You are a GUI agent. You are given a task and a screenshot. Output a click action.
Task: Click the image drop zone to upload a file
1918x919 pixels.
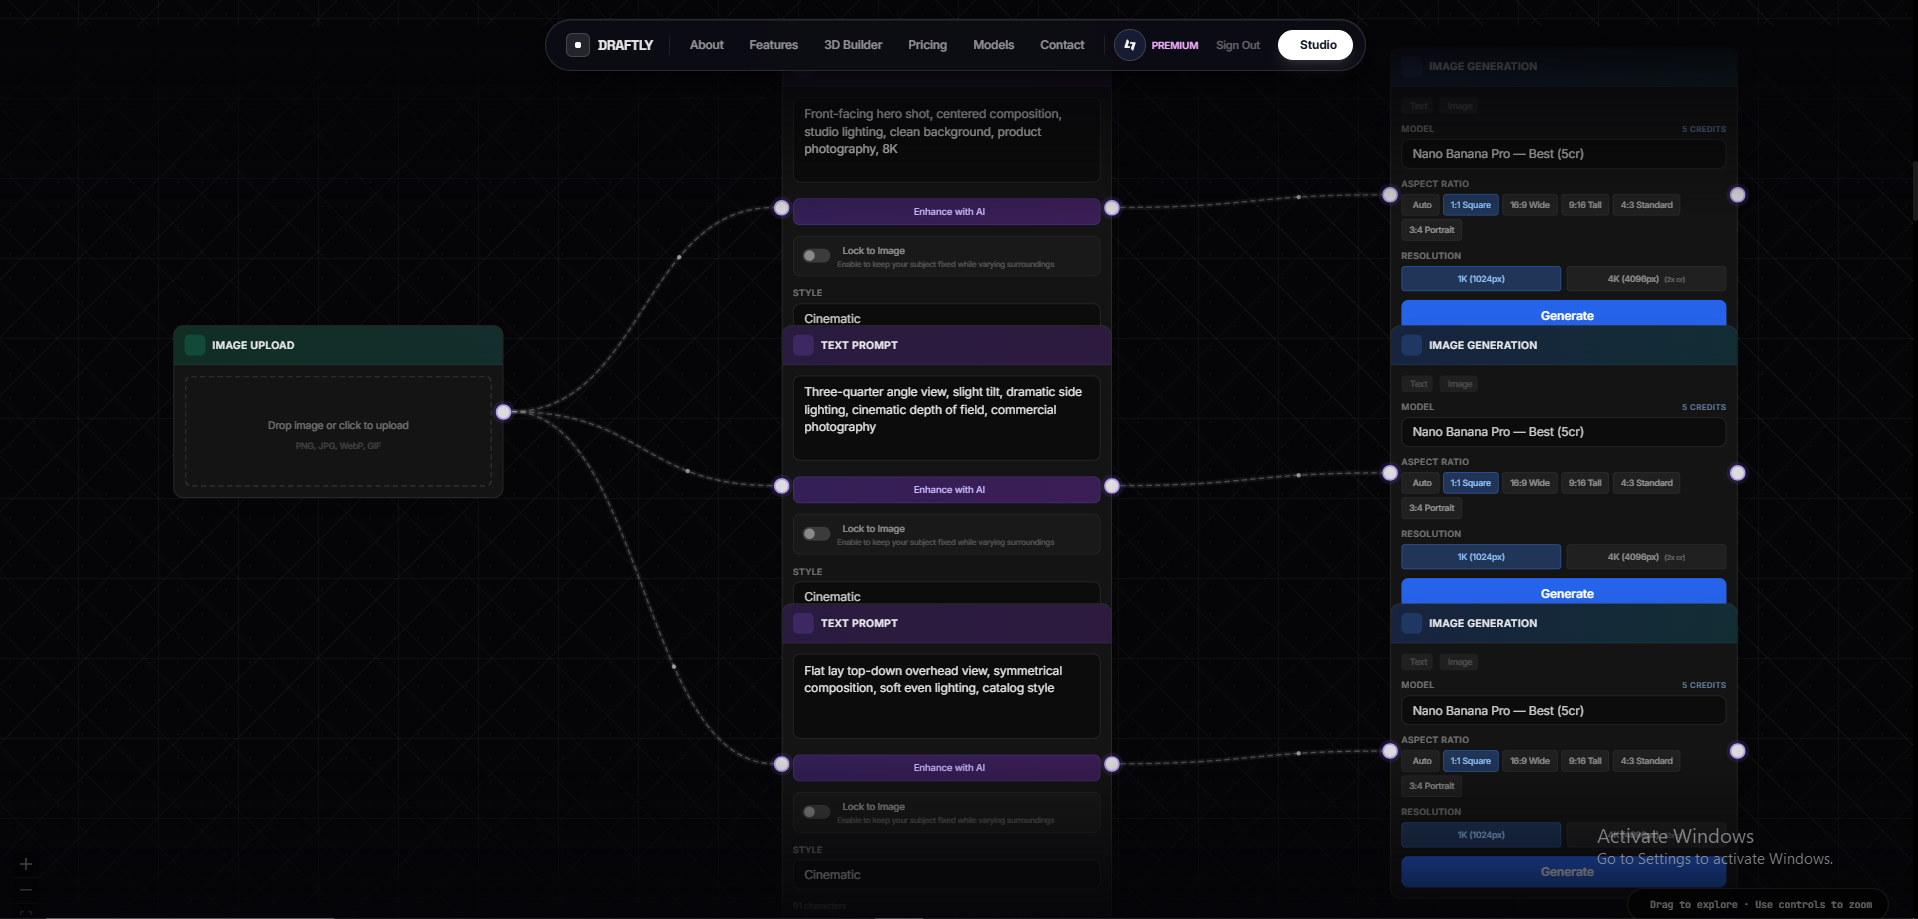point(338,432)
